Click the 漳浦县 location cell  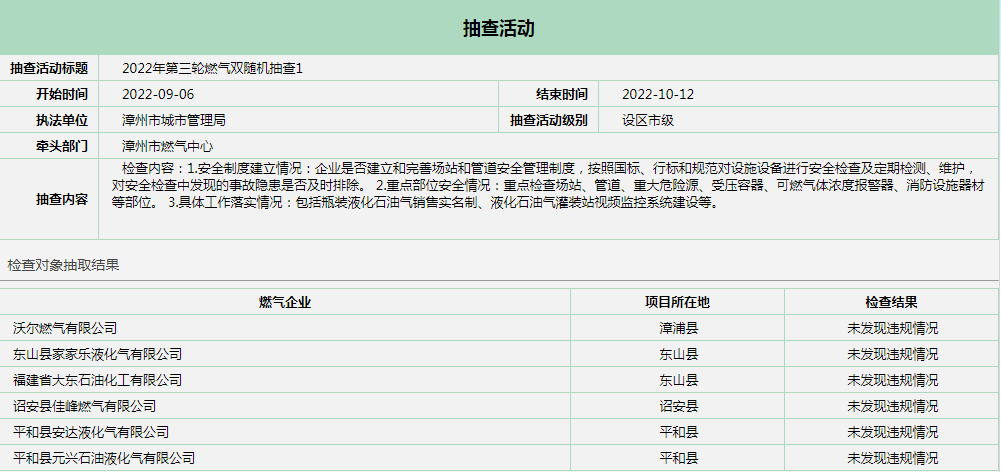[x=678, y=328]
